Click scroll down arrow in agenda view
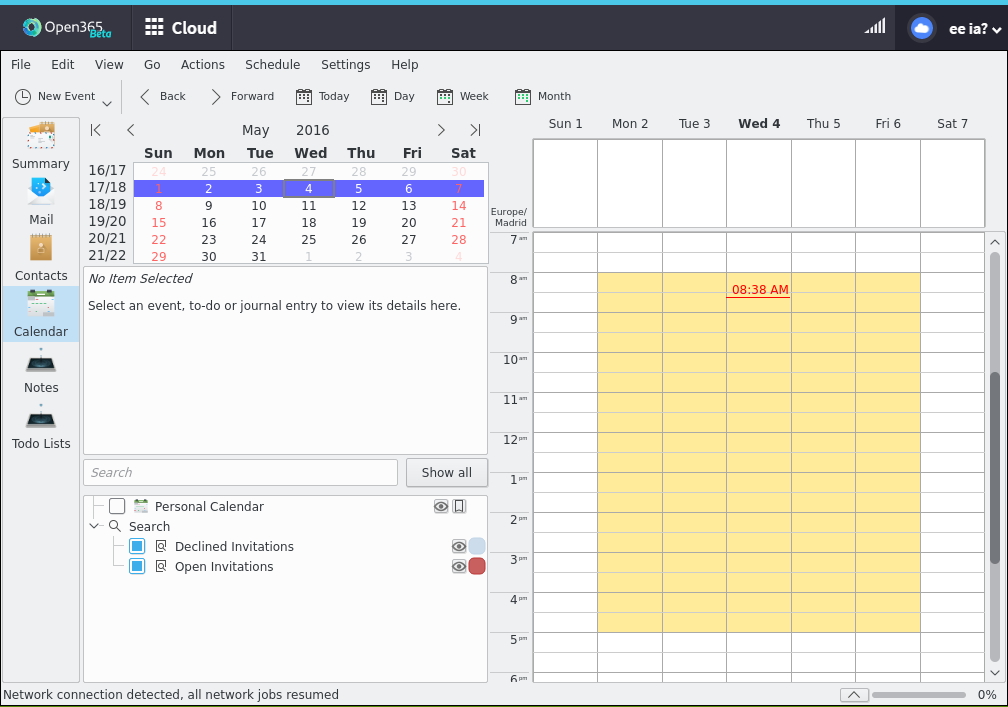The width and height of the screenshot is (1008, 707). pos(994,673)
